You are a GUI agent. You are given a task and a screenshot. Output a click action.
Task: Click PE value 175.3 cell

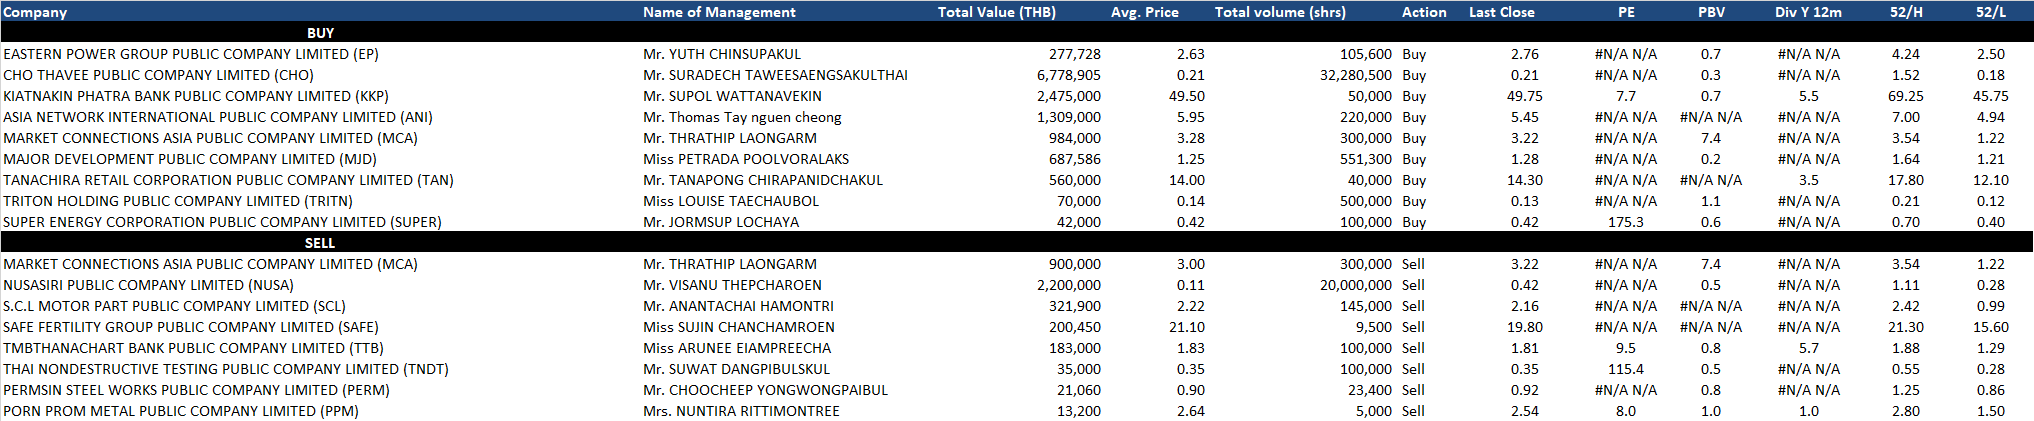(1626, 222)
